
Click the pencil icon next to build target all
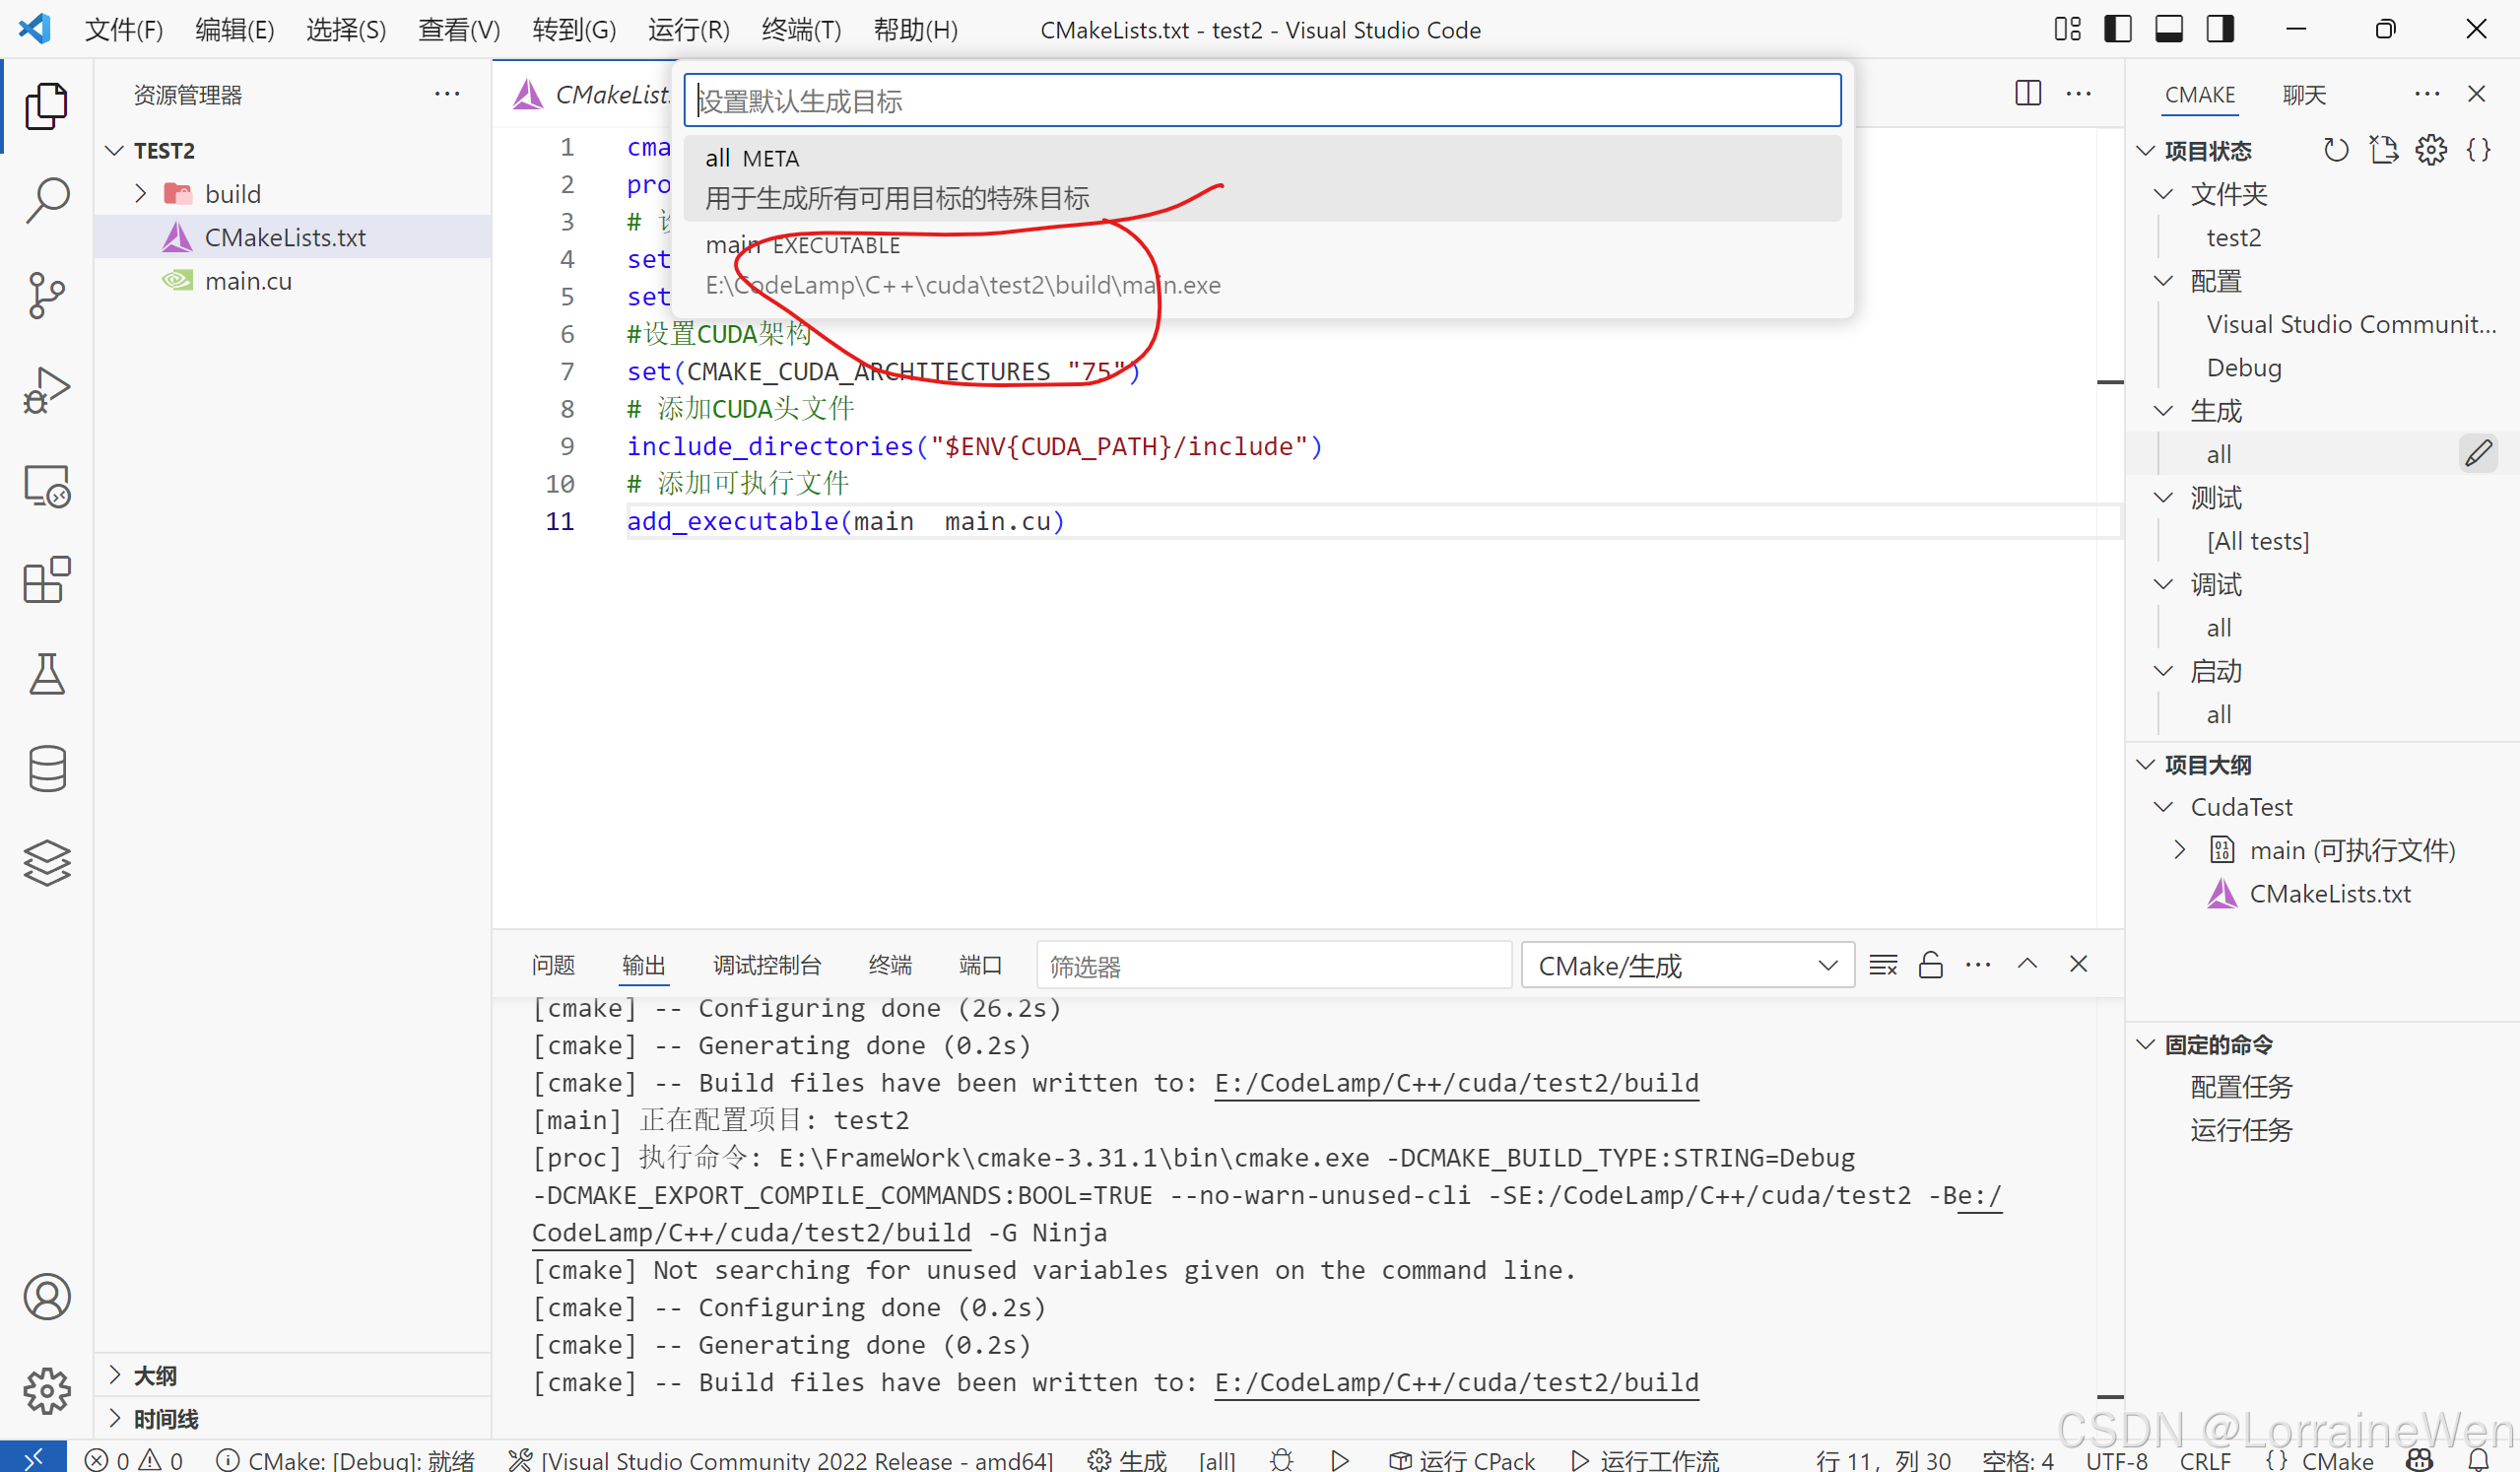(x=2478, y=454)
